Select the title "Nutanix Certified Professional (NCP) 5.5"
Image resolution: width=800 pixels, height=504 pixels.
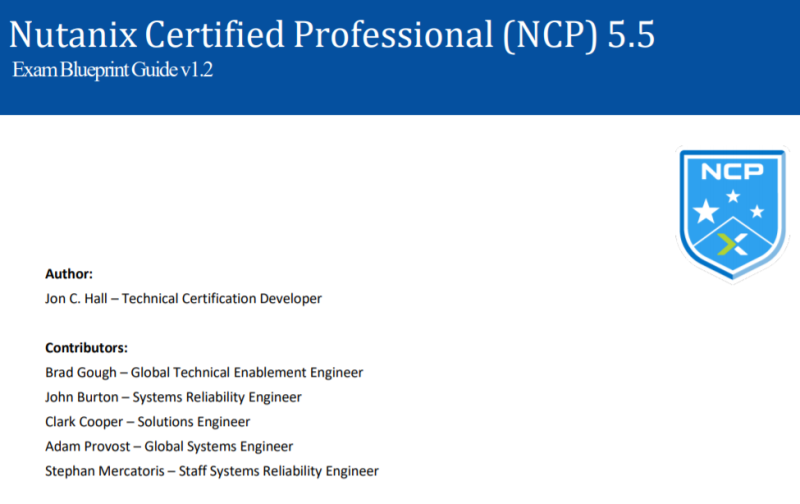[332, 35]
